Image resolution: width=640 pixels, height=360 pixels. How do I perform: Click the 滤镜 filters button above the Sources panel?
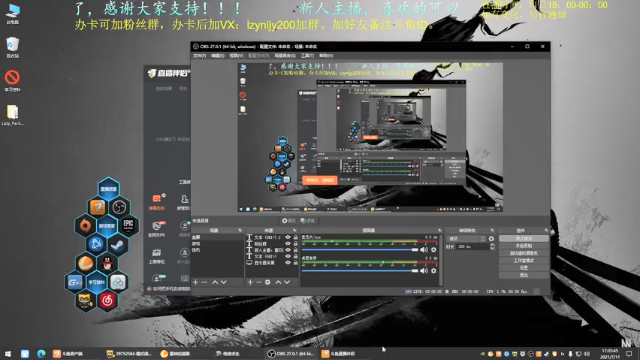[x=308, y=221]
